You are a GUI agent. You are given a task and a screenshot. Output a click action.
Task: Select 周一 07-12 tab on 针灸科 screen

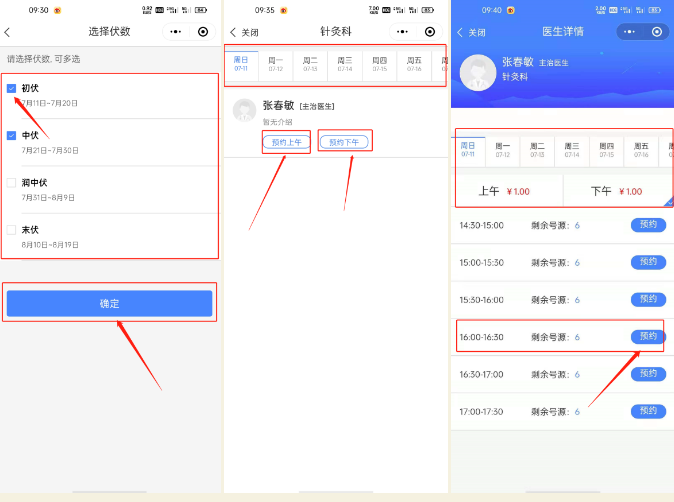276,64
